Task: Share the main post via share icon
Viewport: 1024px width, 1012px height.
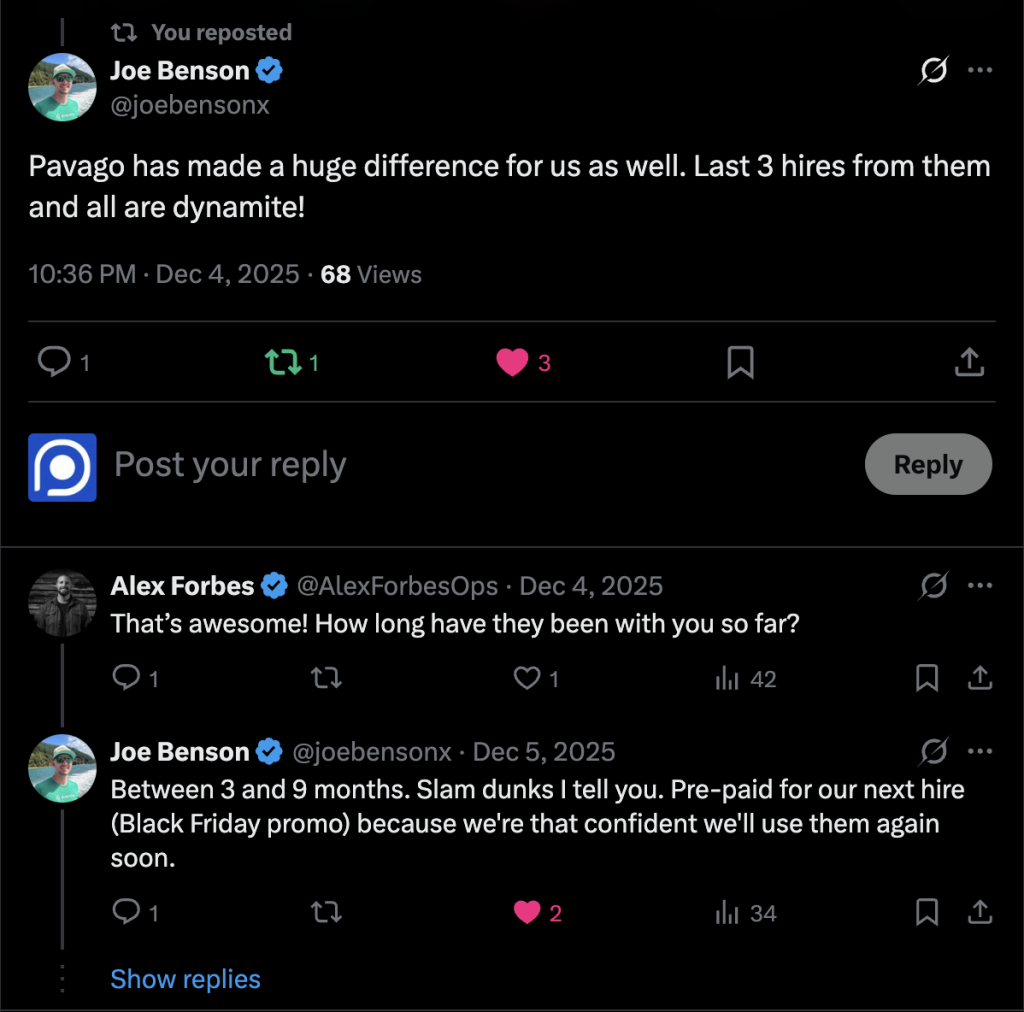Action: [968, 362]
